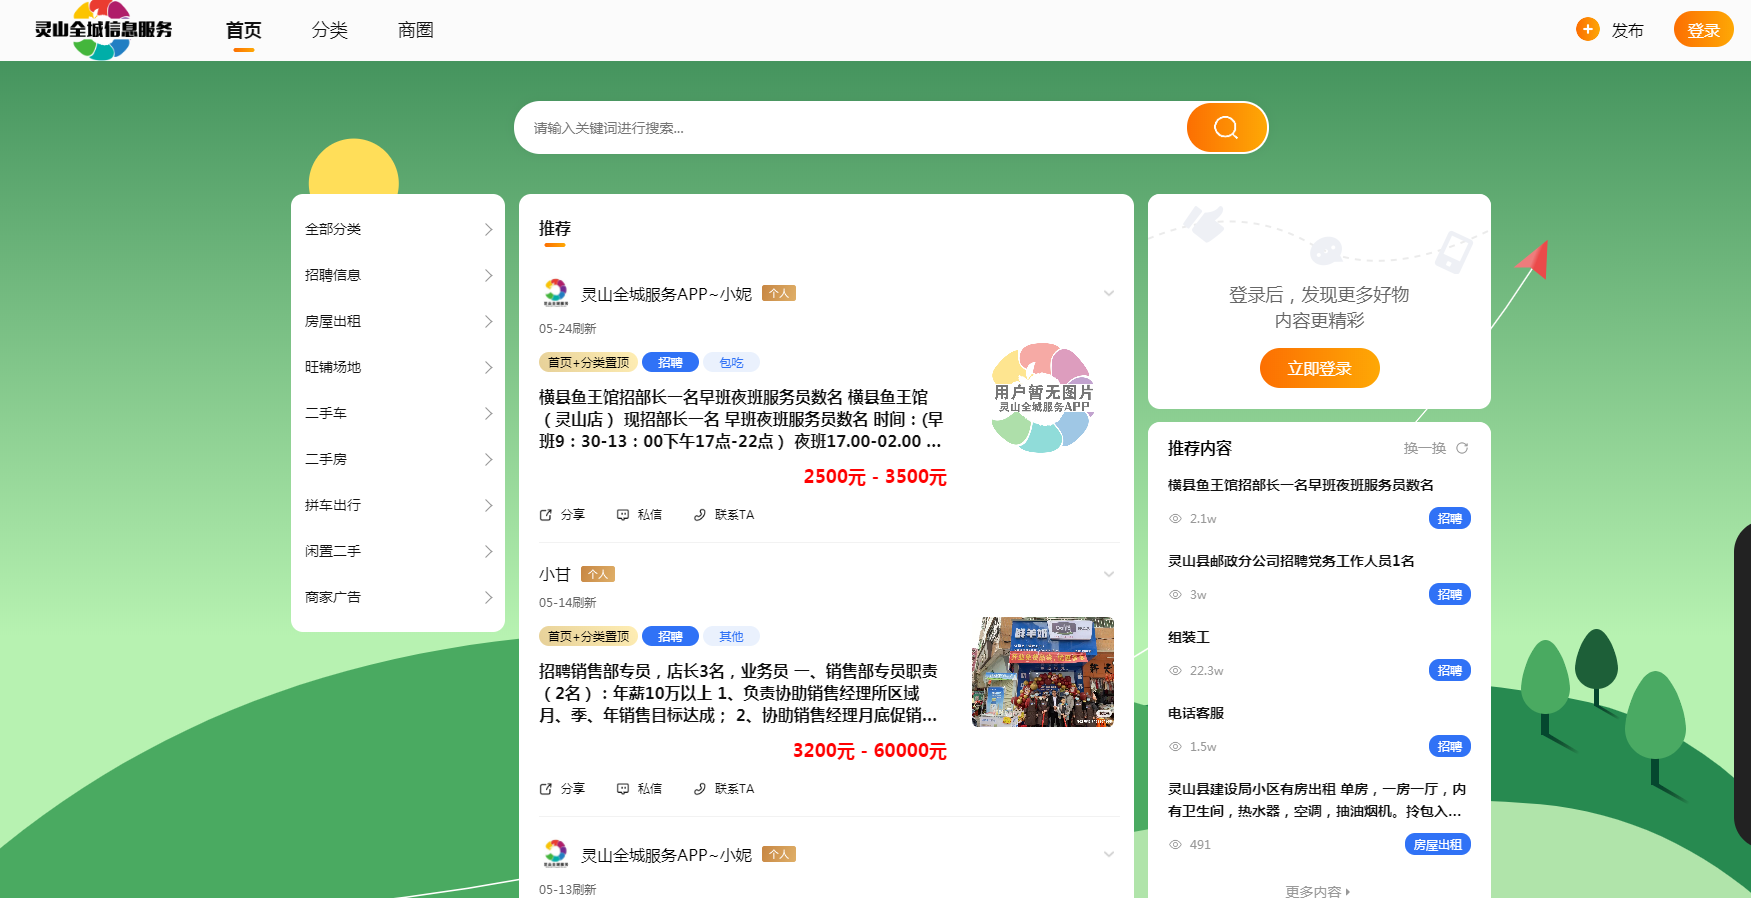Click the 立即登录 button
The height and width of the screenshot is (898, 1751).
coord(1319,368)
